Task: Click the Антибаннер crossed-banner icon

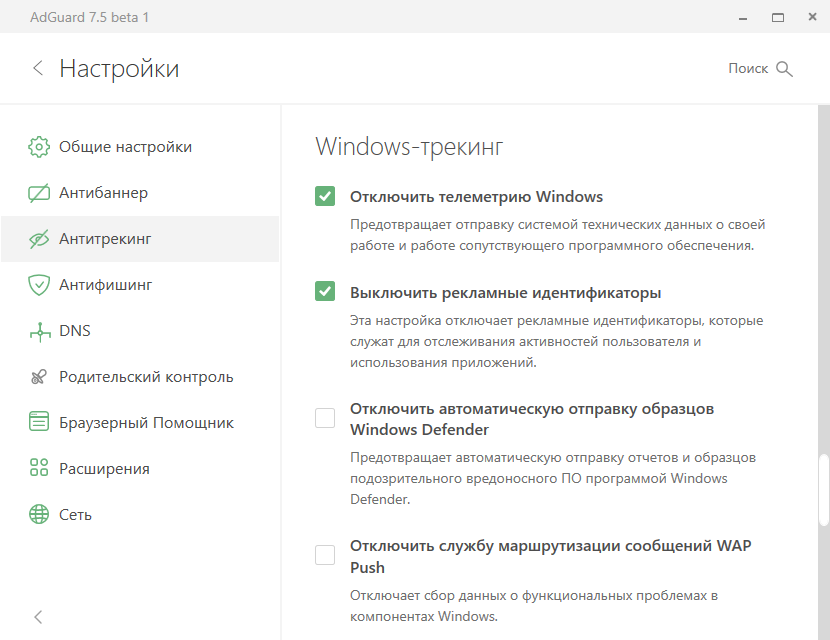Action: [x=39, y=193]
